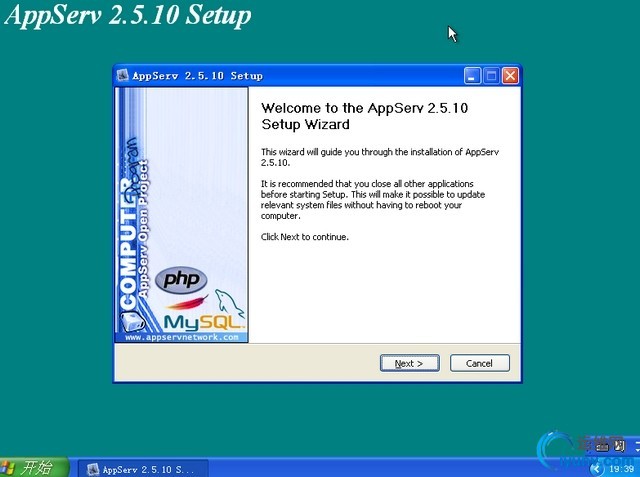
Task: Cancel the AppServ installation
Action: point(480,363)
